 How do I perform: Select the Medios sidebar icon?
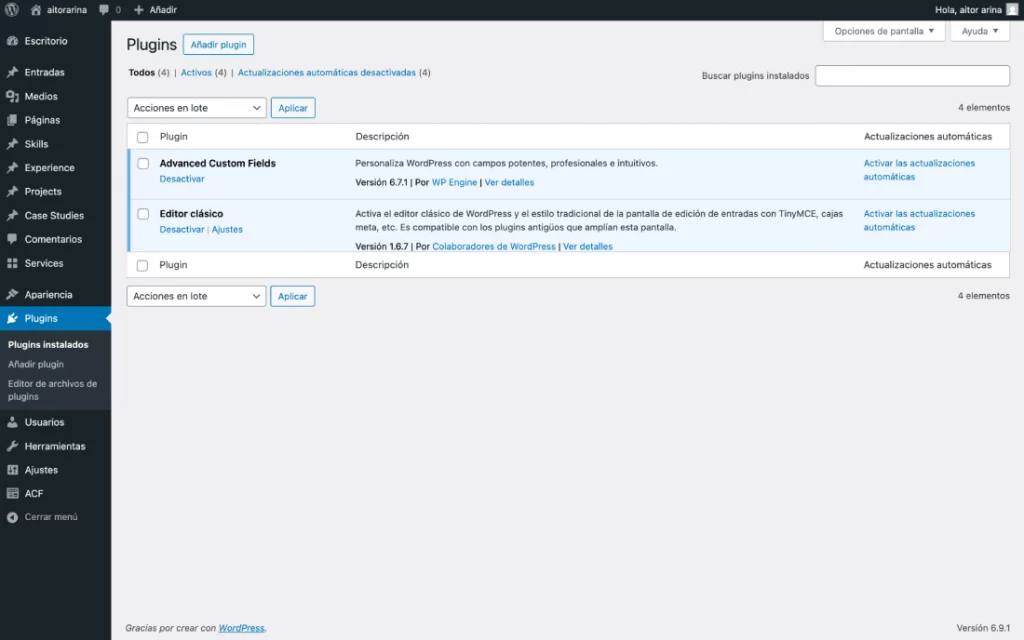pyautogui.click(x=12, y=96)
